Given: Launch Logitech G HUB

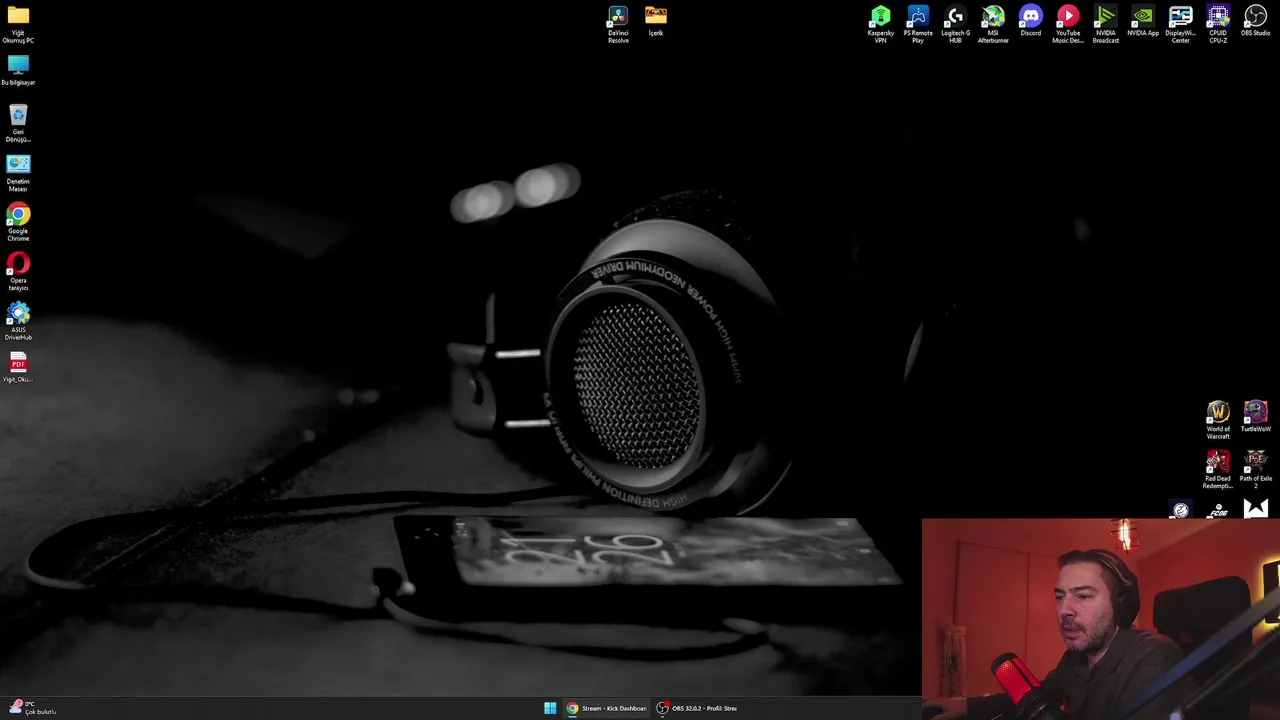Looking at the screenshot, I should [x=955, y=24].
